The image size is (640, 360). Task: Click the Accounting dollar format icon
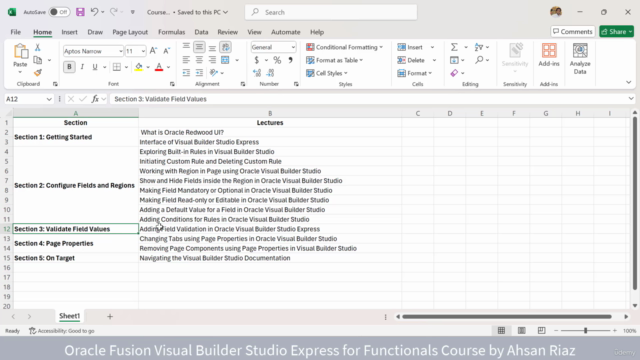[256, 60]
